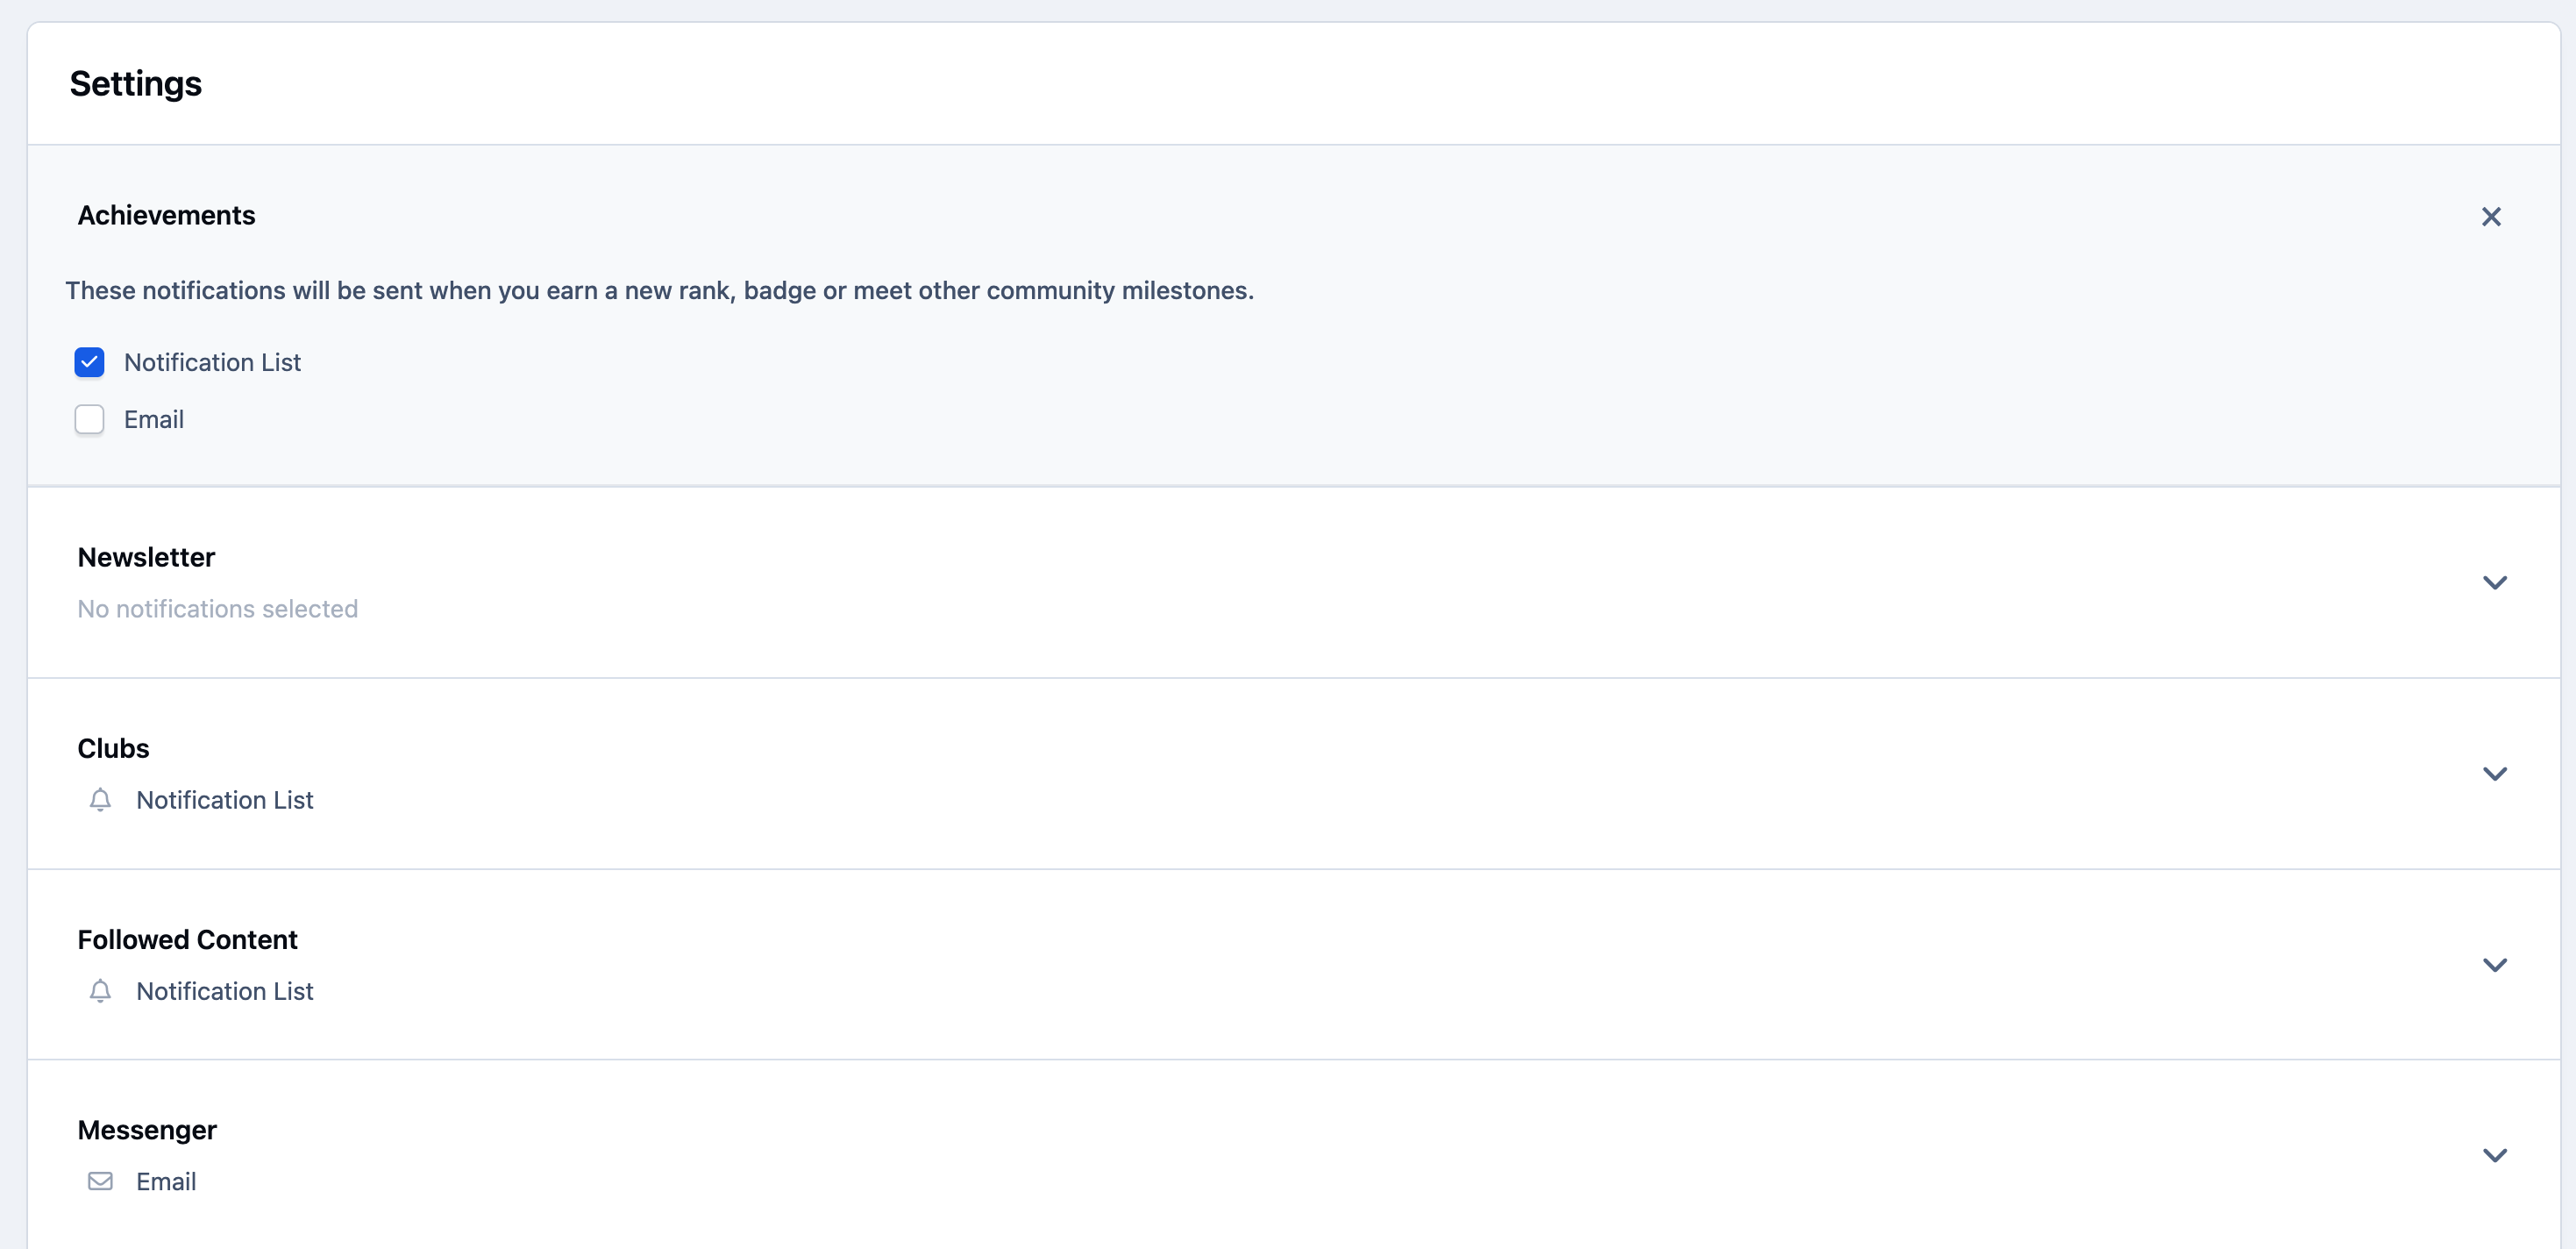Collapse the Achievements section with the X icon
Screen dimensions: 2576x1249
point(2490,217)
